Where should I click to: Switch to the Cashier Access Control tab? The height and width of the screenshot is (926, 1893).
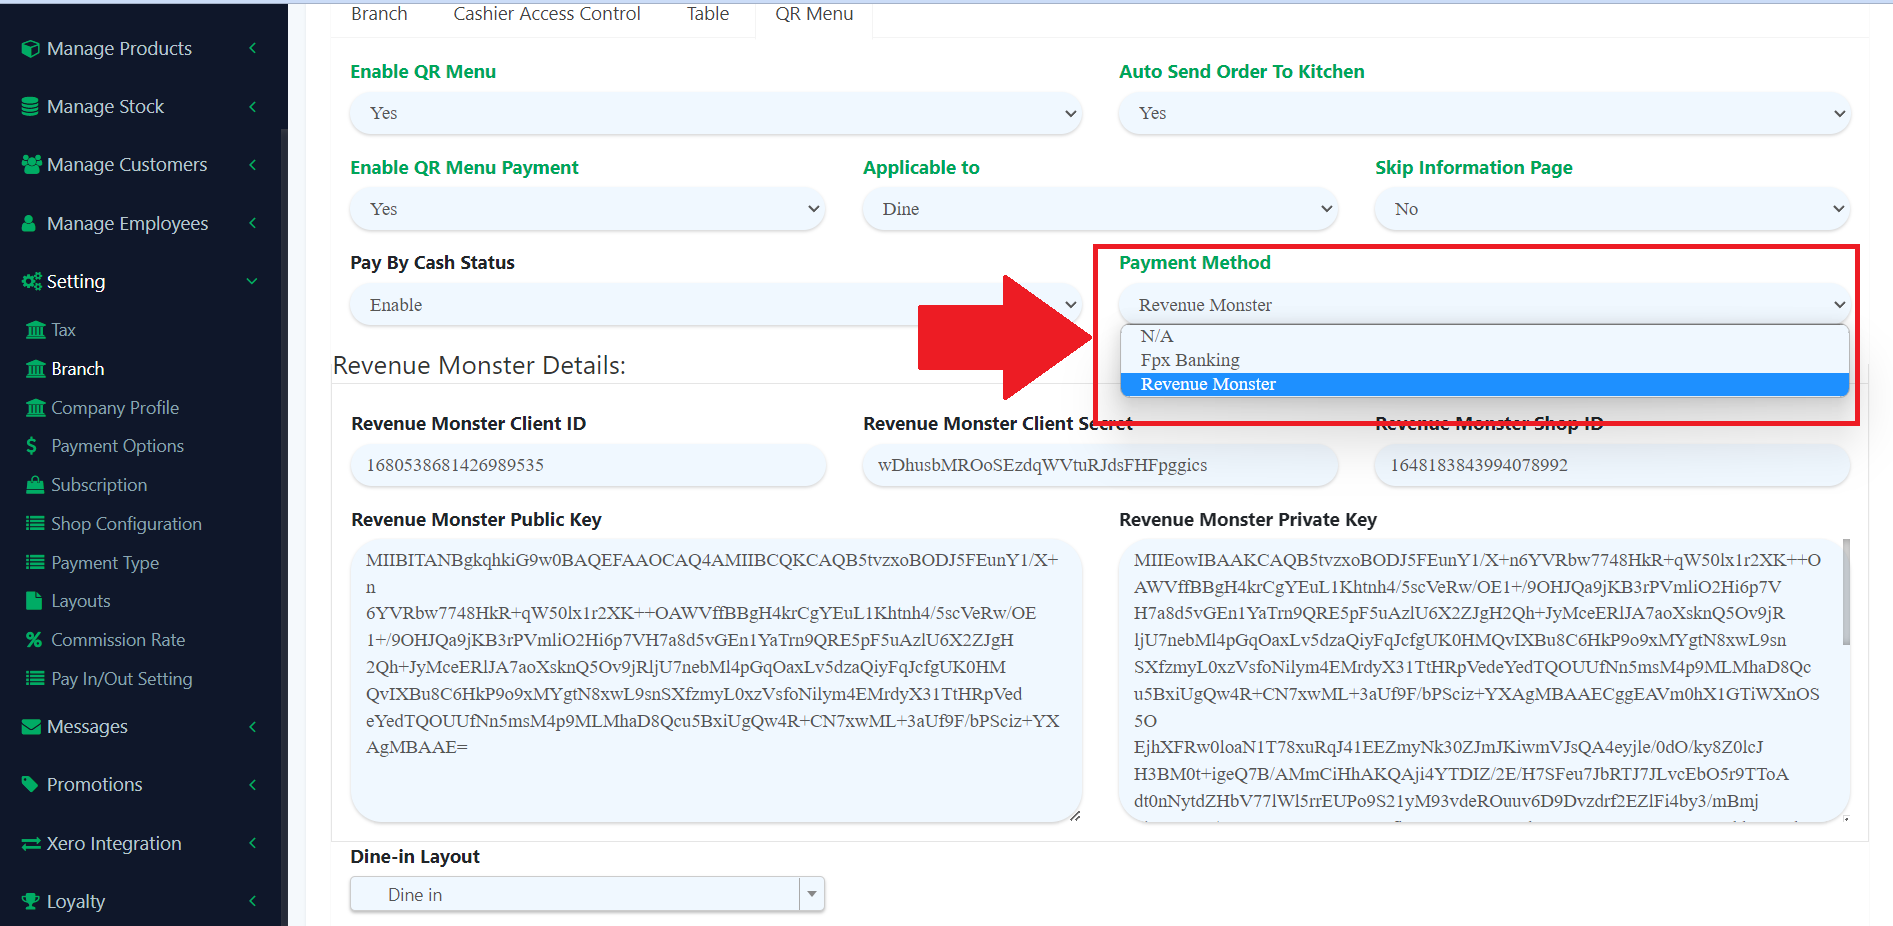[x=546, y=13]
